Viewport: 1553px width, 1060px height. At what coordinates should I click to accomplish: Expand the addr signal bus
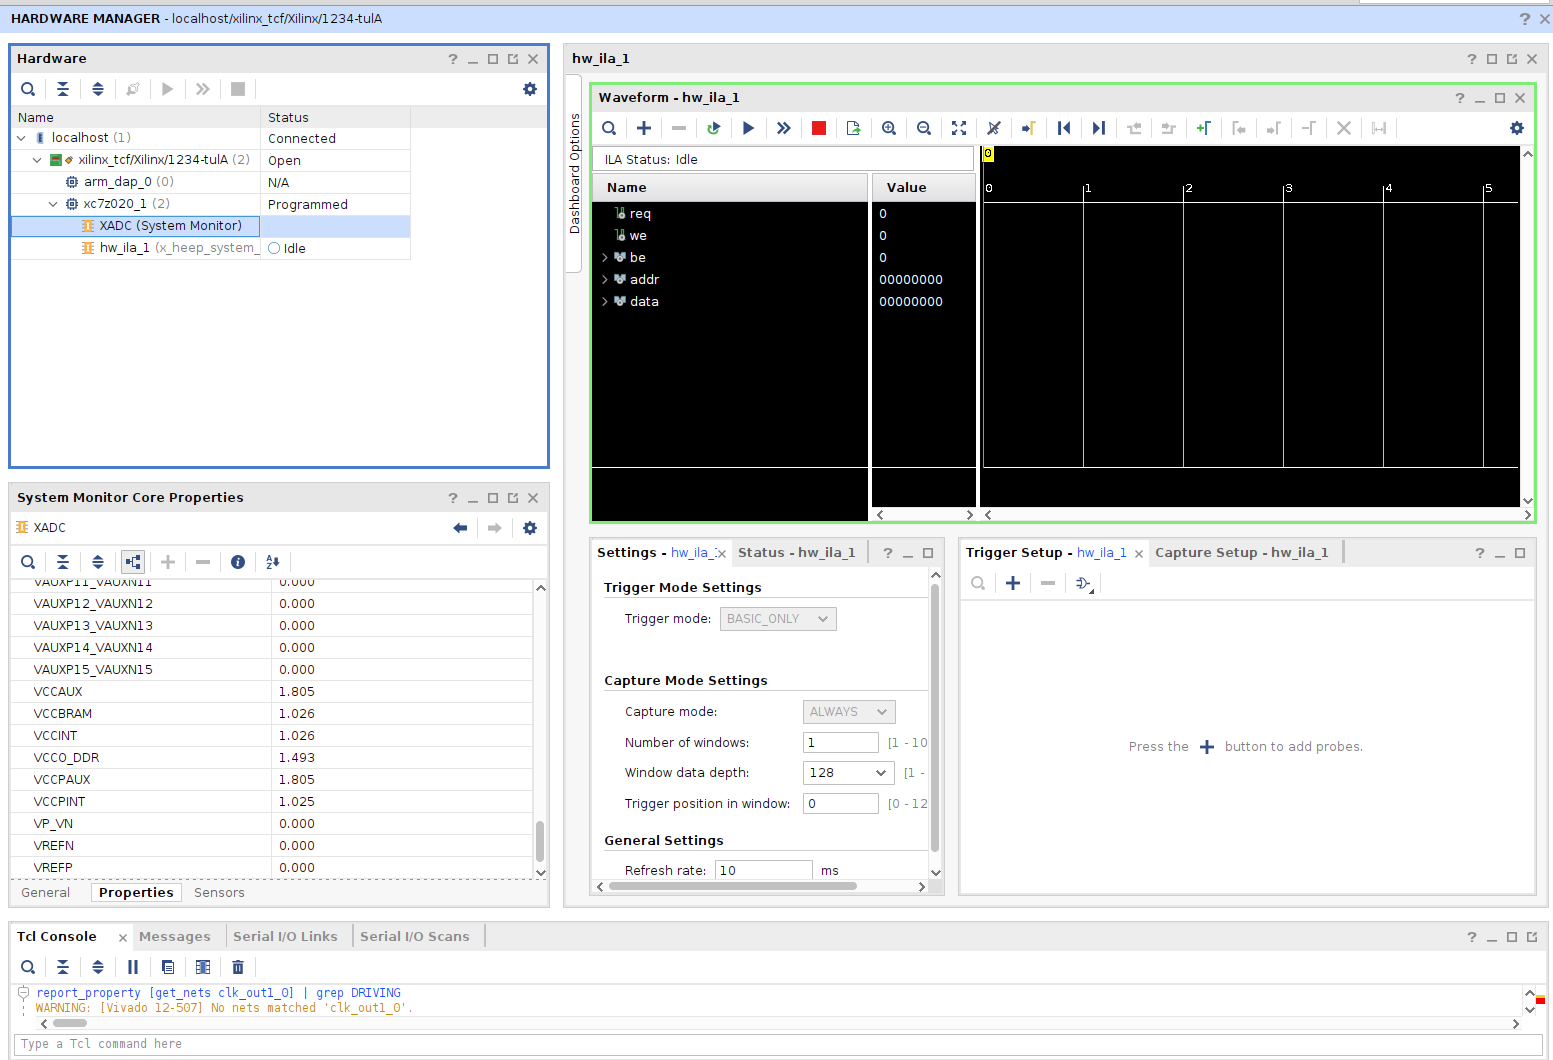click(x=605, y=280)
